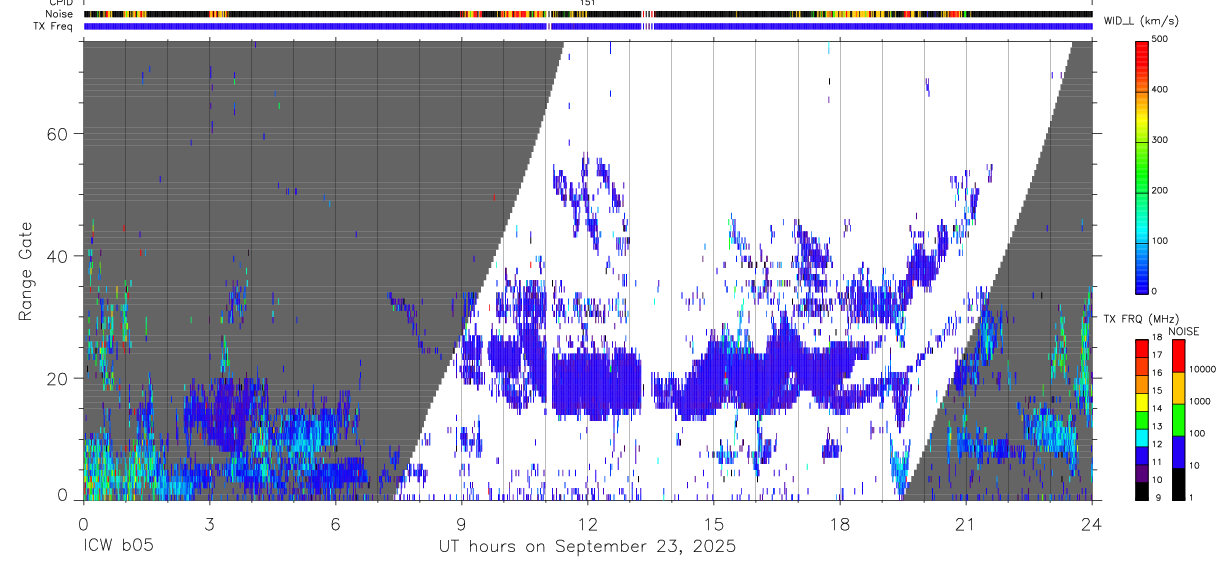Screen dimensions: 1228x567
Task: Click the black 9–10 MHz TX FRQ swatch
Action: [1141, 489]
